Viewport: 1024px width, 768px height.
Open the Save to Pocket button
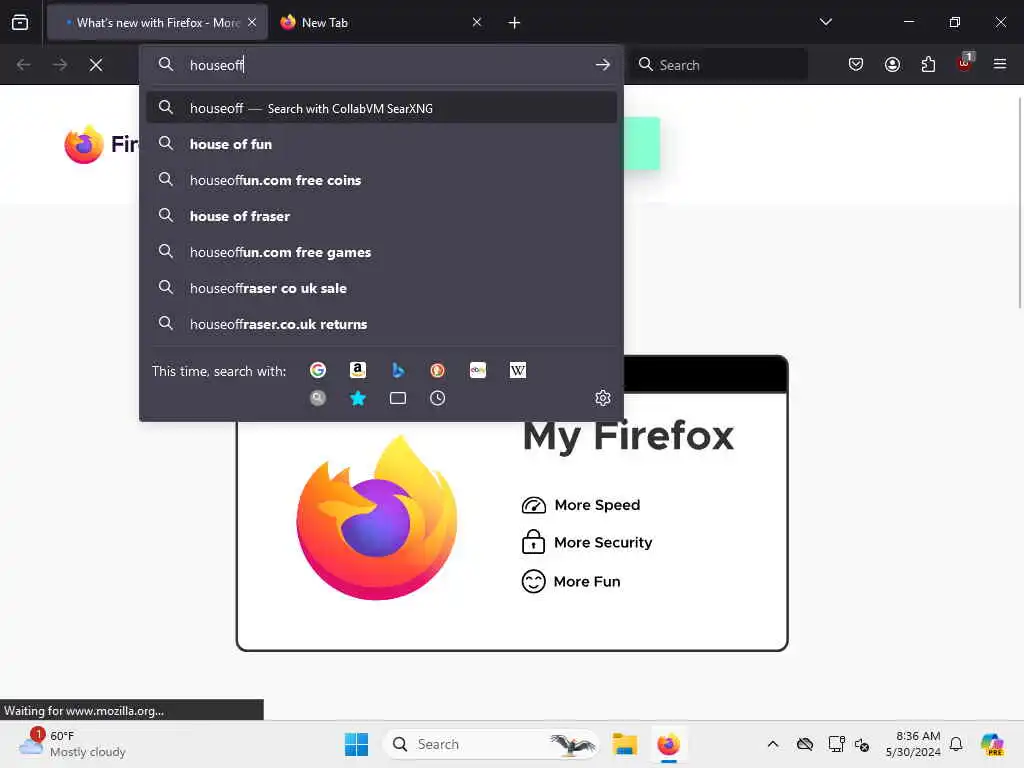[856, 64]
